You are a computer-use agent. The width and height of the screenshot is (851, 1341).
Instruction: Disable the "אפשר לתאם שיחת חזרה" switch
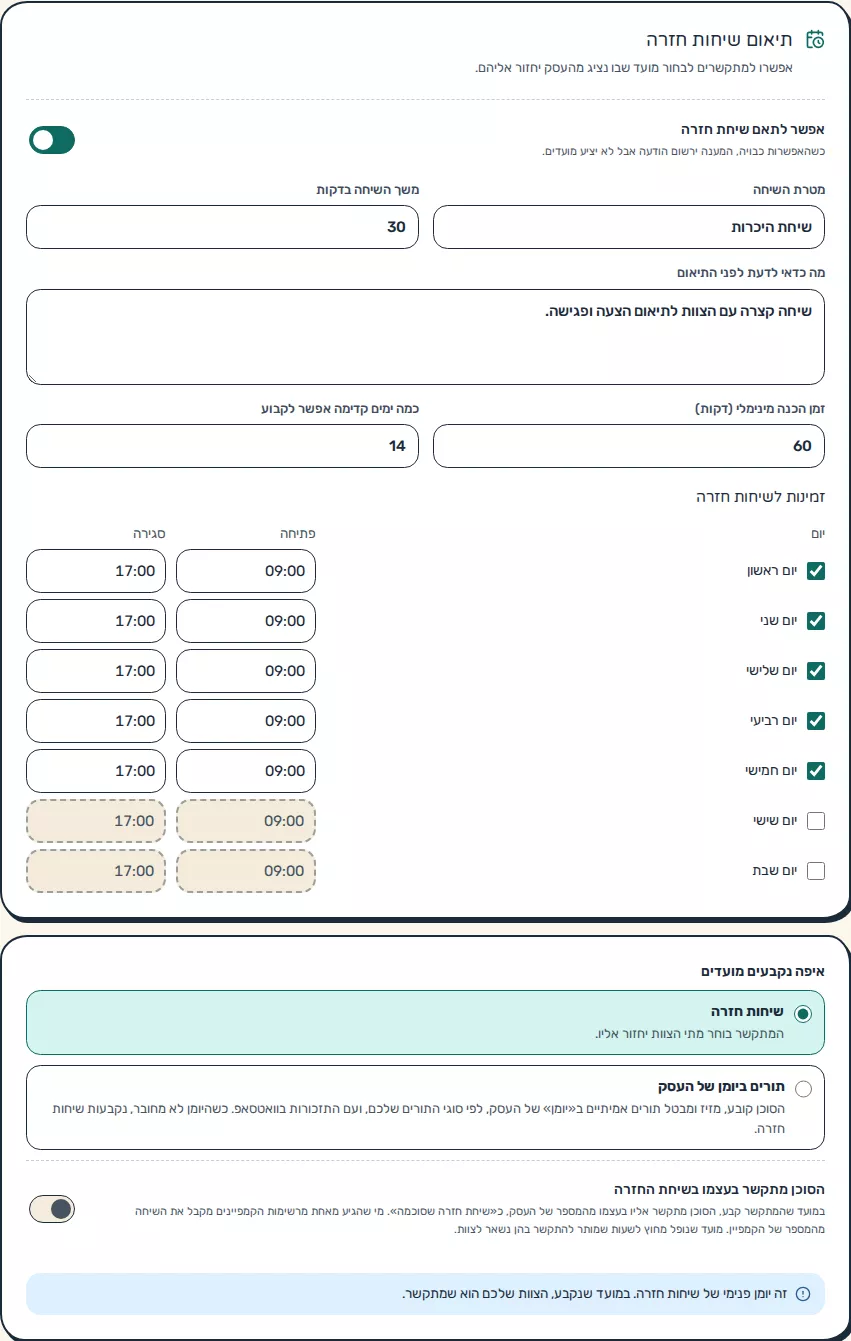(52, 141)
